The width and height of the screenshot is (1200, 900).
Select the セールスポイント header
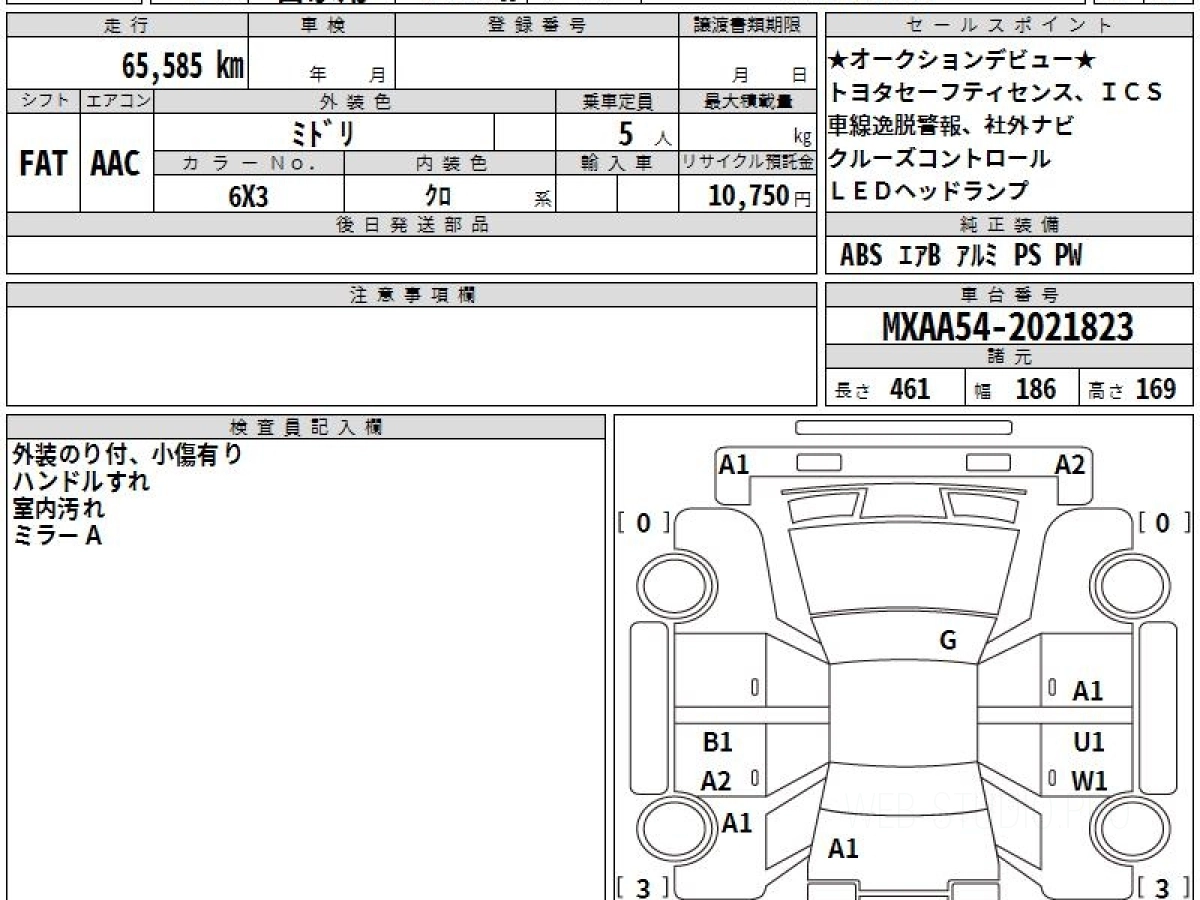pos(1010,26)
